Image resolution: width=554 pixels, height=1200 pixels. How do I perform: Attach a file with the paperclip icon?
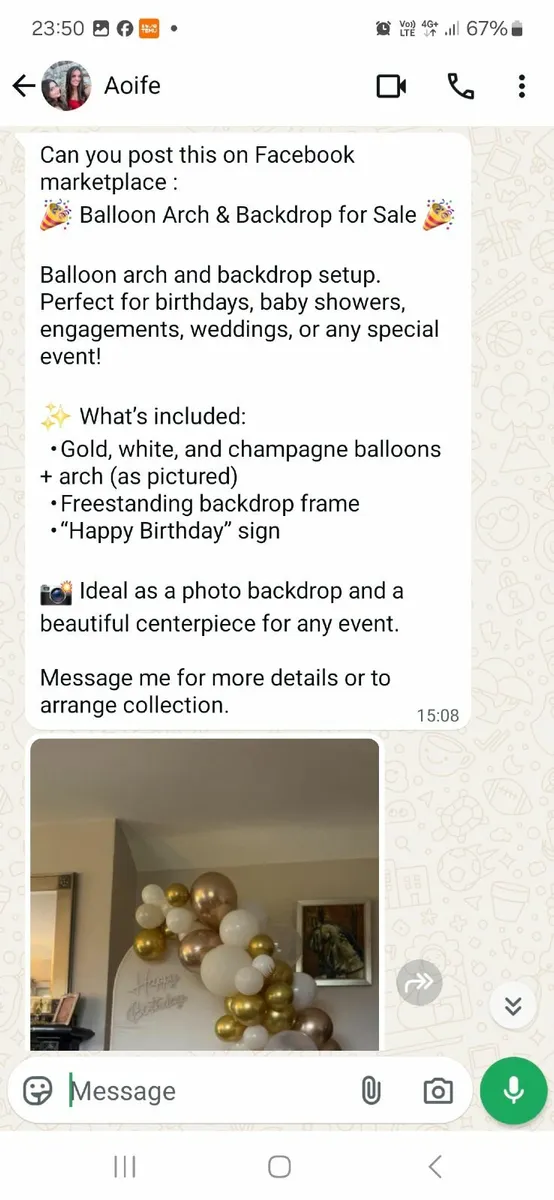point(371,1091)
